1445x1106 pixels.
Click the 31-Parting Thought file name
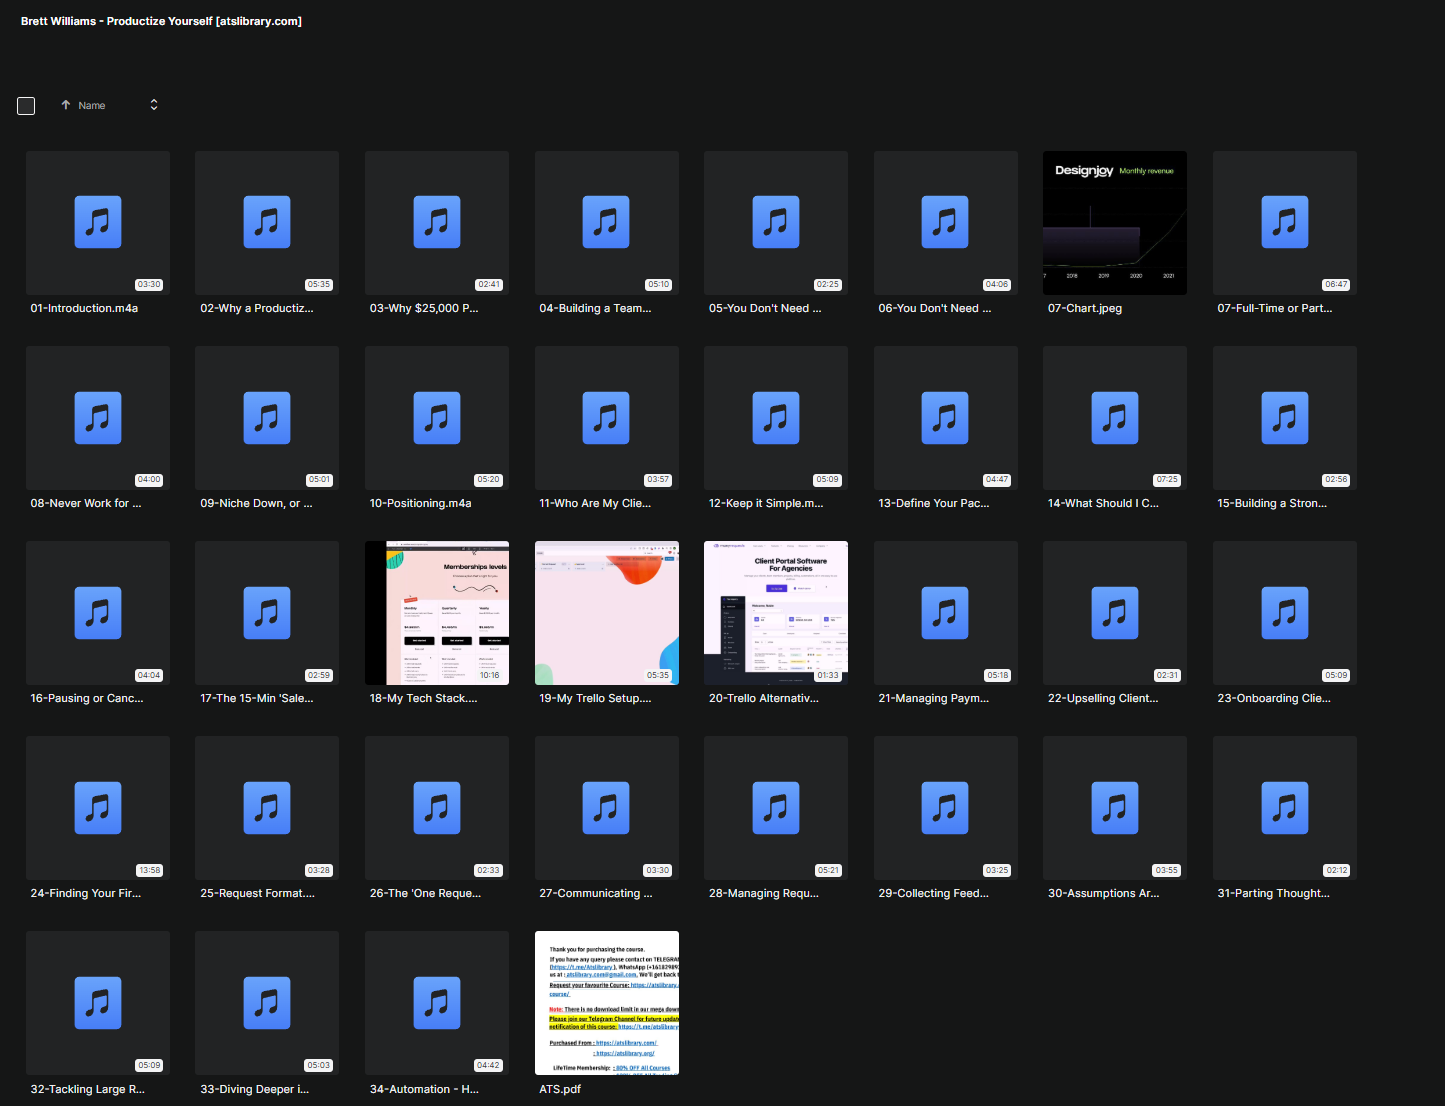(1274, 894)
